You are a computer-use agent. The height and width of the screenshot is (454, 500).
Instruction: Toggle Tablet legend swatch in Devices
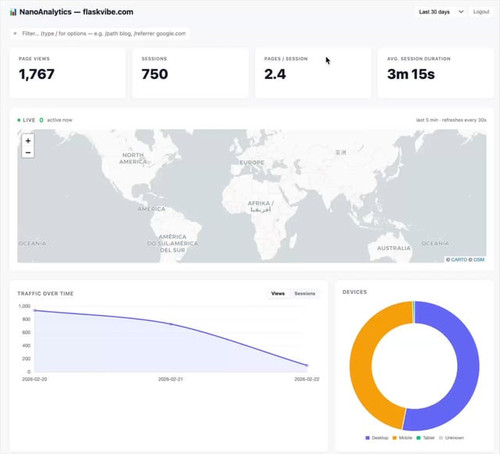coord(419,438)
